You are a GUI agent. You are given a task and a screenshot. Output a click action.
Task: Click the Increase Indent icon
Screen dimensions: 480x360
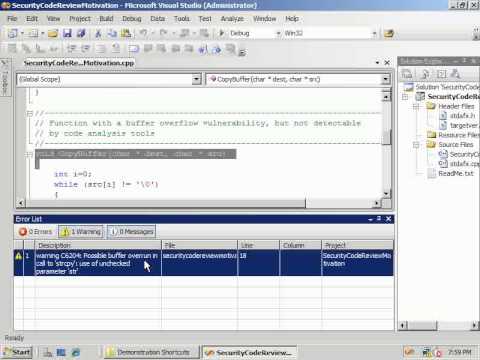(x=86, y=49)
